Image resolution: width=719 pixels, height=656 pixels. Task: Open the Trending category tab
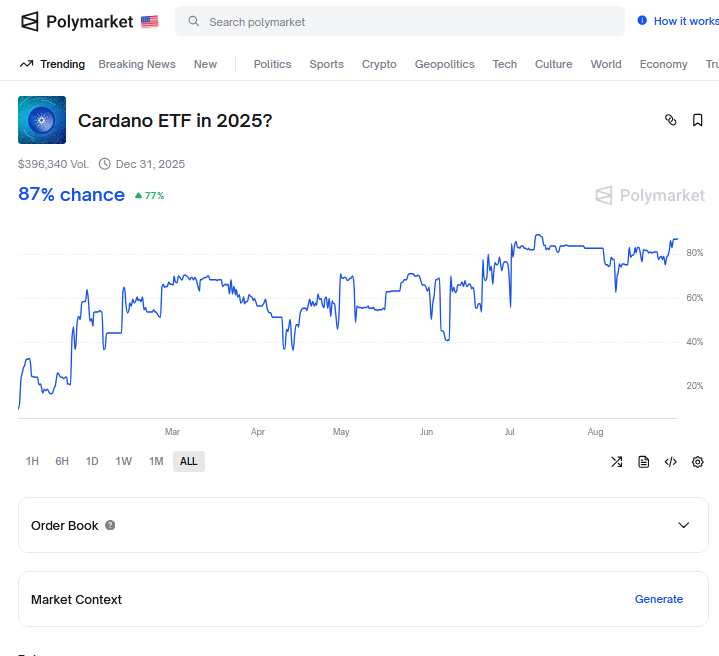pos(52,64)
